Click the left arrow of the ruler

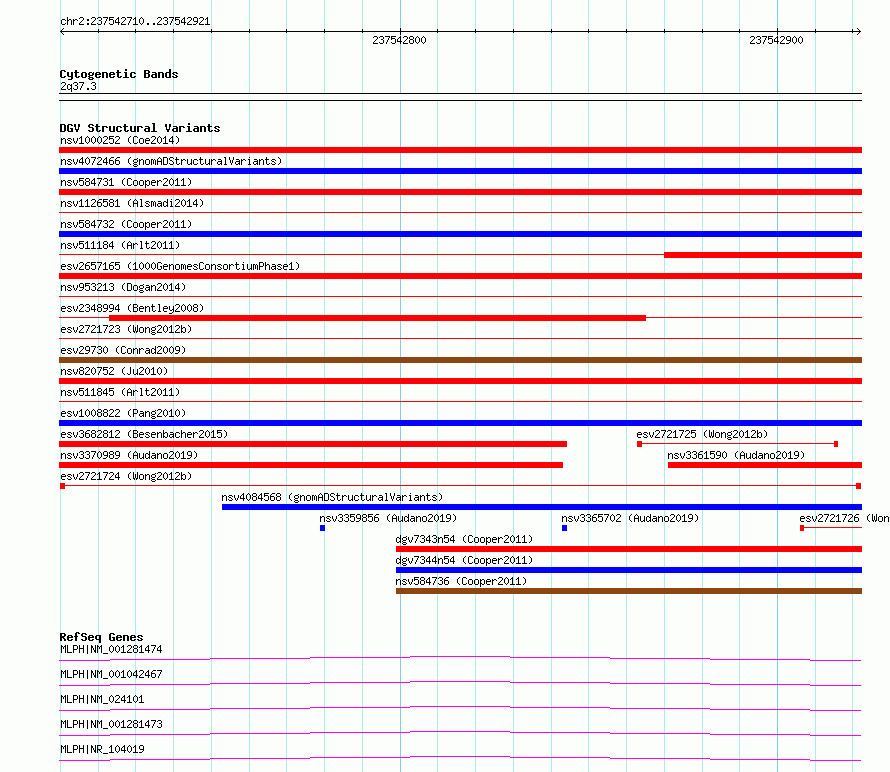point(62,32)
